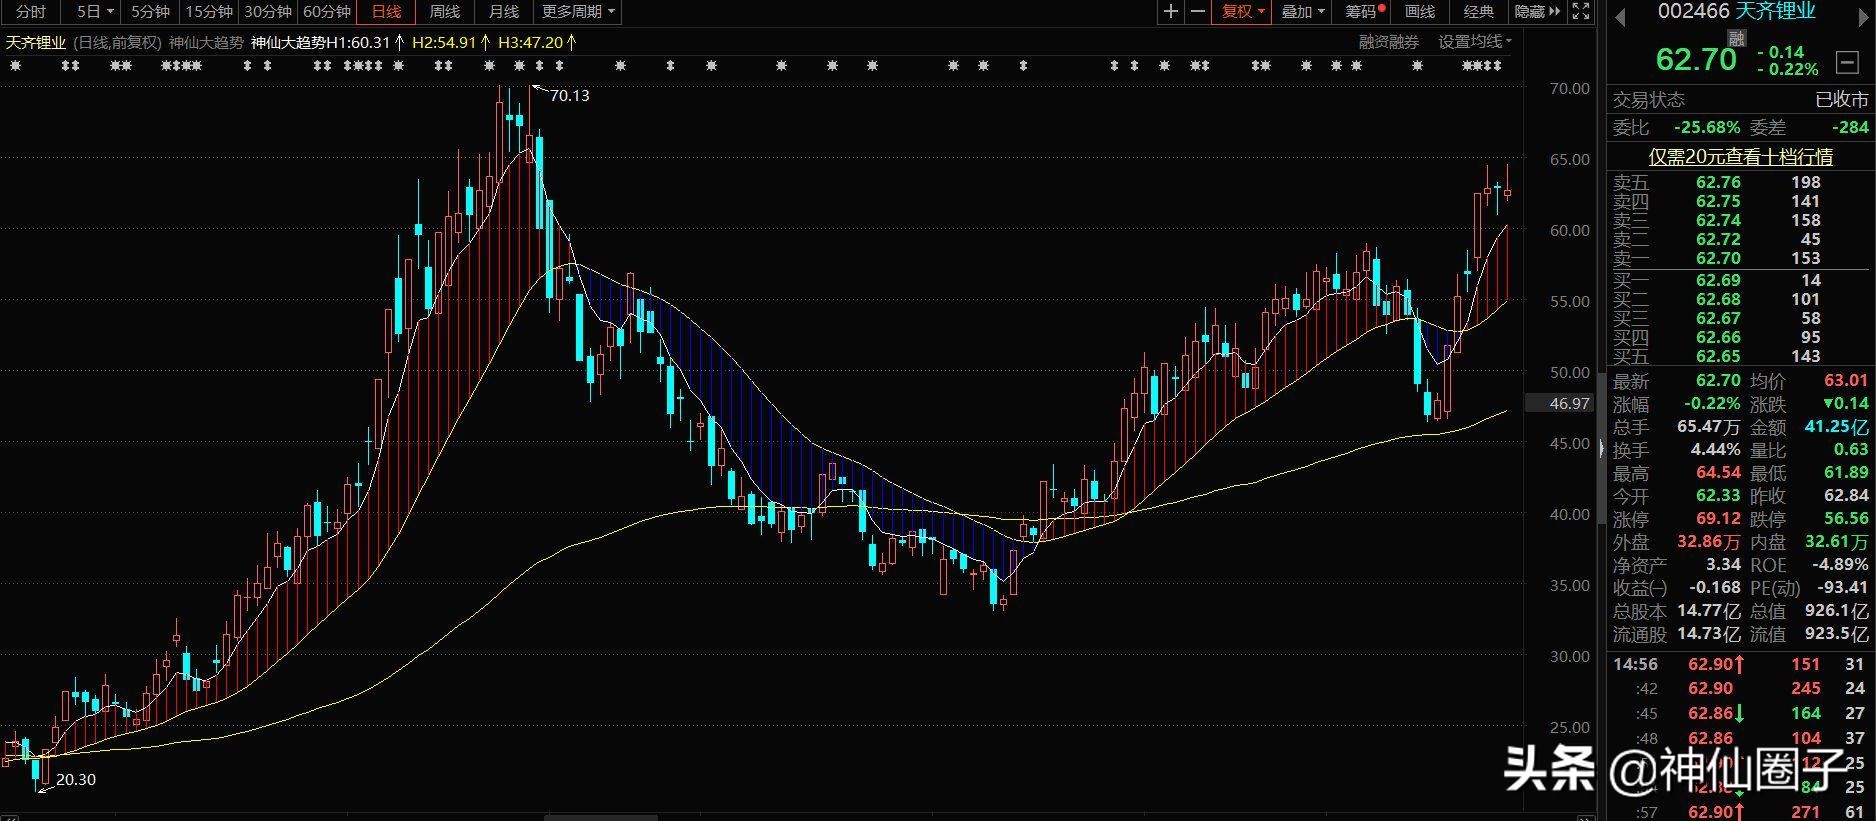Toggle fullscreen chart icon
Image resolution: width=1876 pixels, height=821 pixels.
click(1581, 11)
